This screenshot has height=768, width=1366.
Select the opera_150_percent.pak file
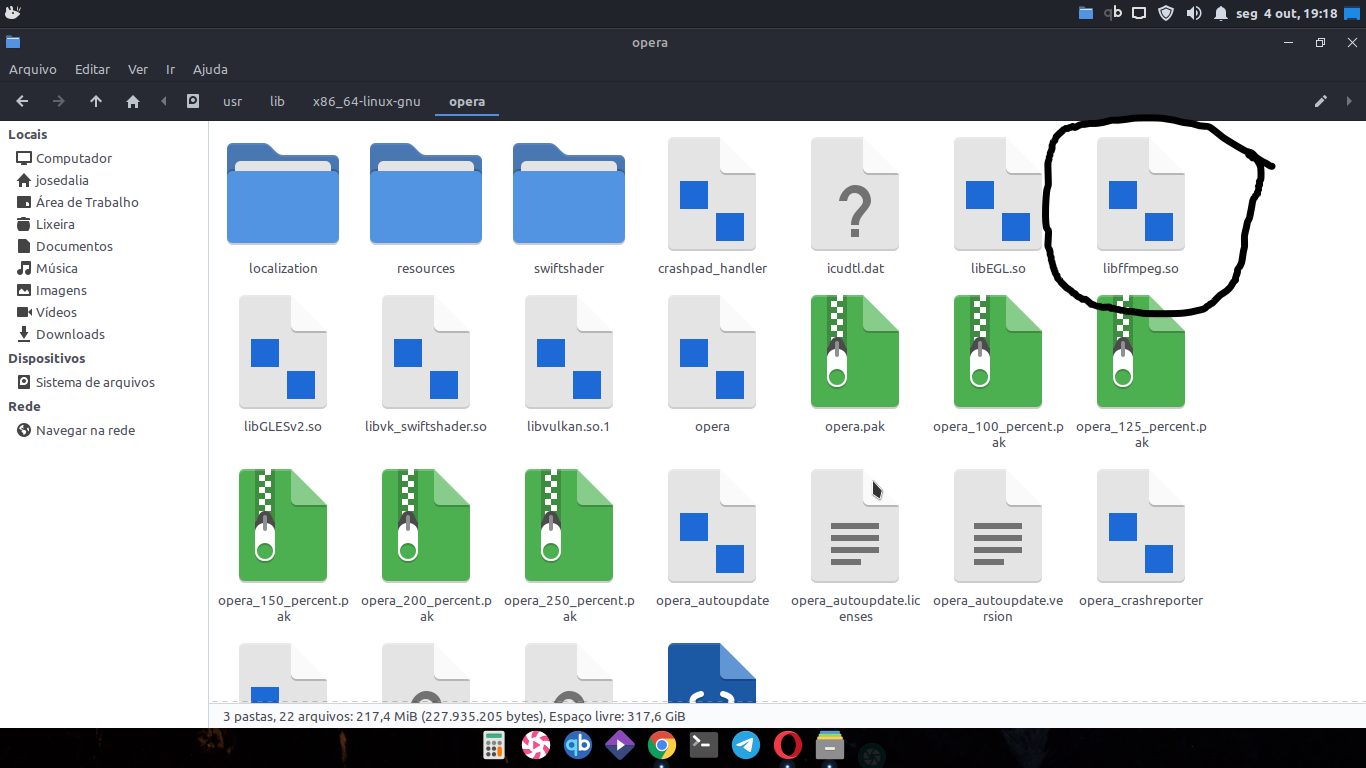click(283, 526)
